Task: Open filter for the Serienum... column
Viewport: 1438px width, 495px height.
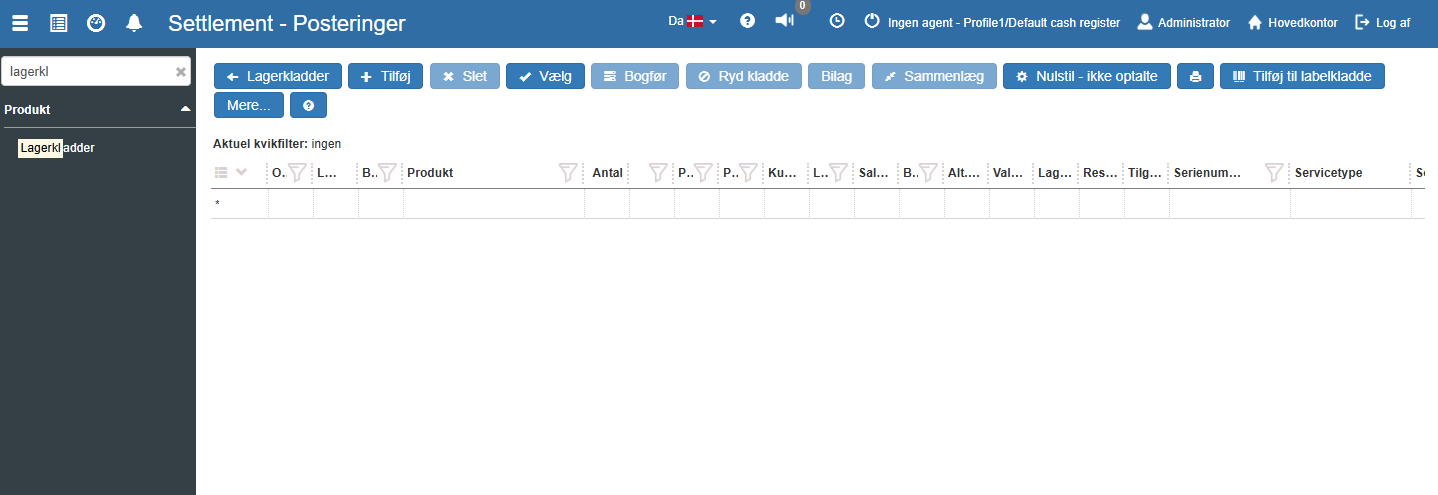Action: (1274, 173)
